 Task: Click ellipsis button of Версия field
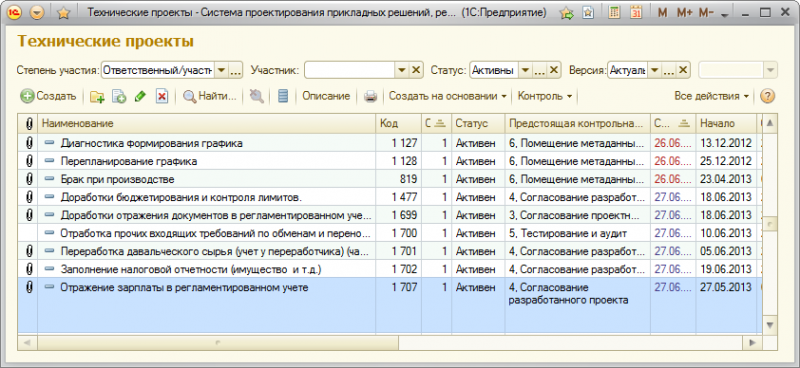(668, 70)
